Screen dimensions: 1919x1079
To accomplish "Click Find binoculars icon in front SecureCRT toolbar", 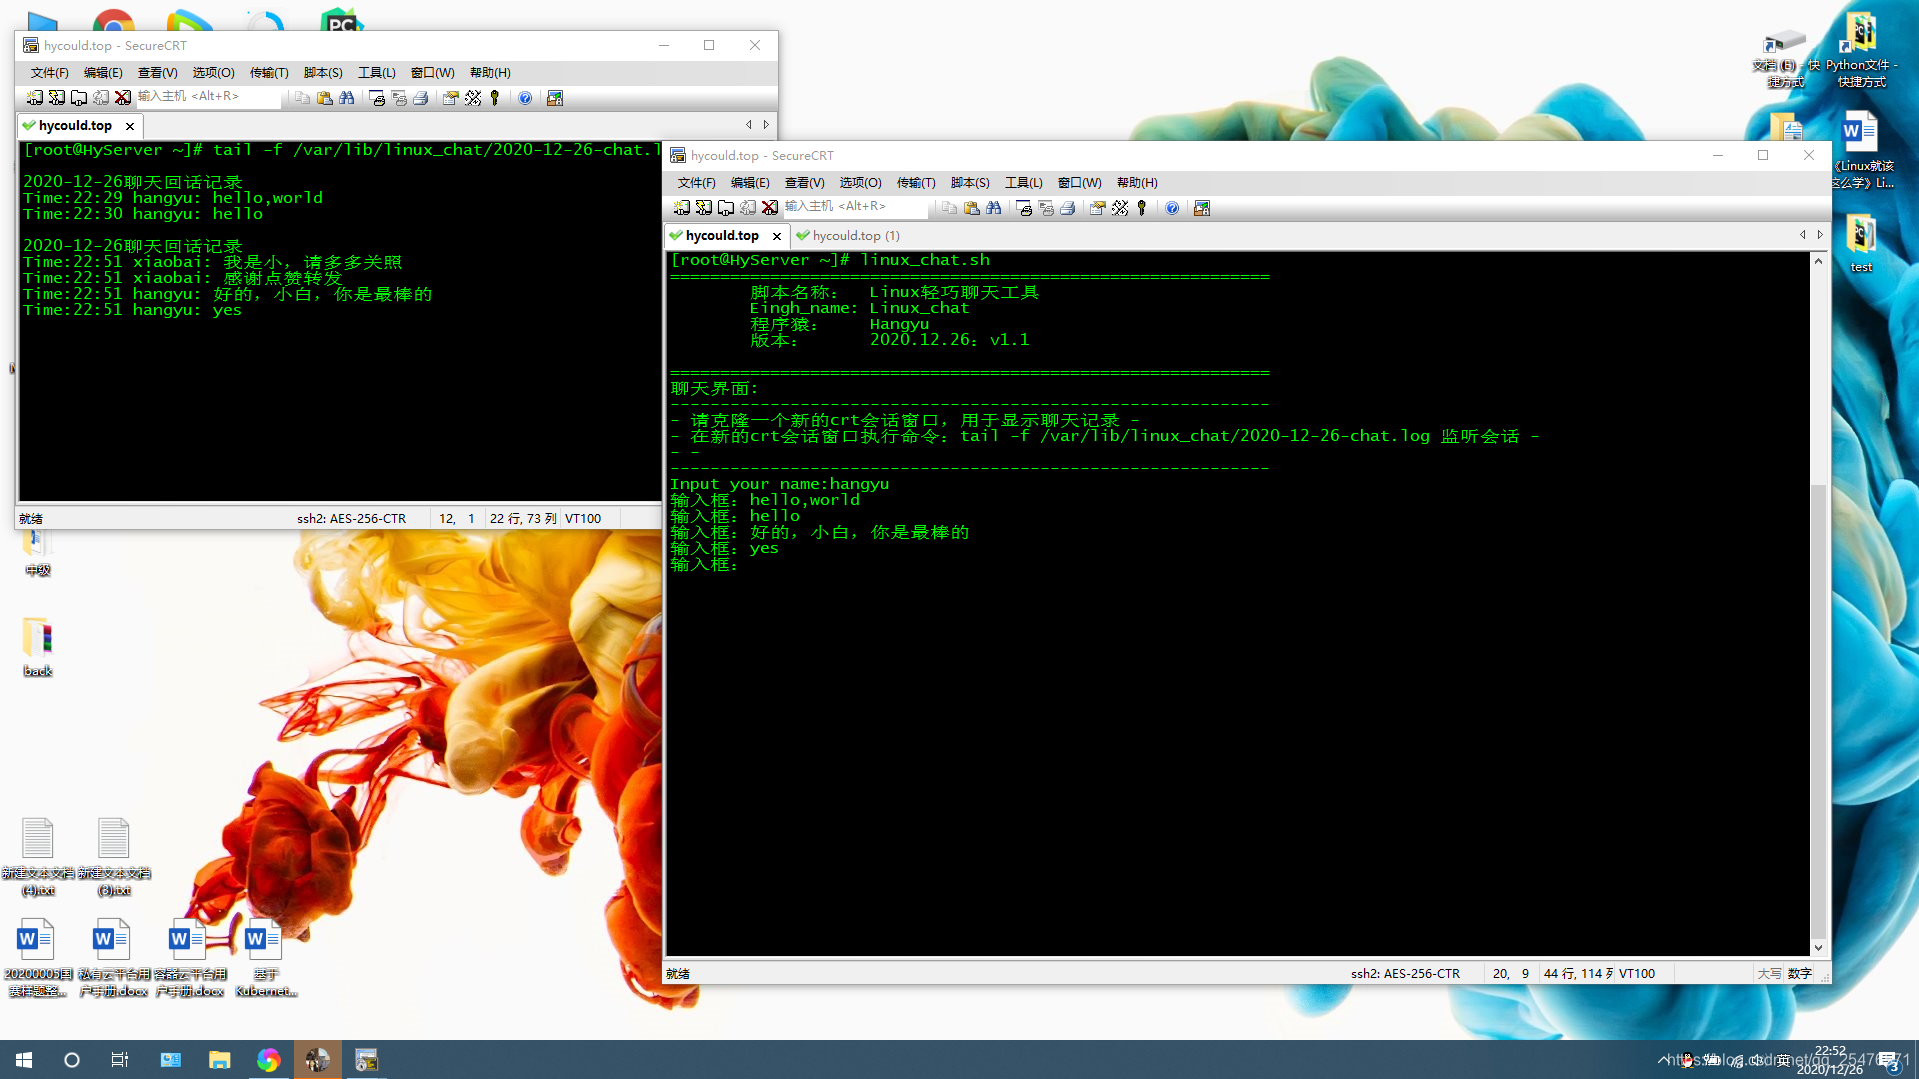I will [993, 207].
